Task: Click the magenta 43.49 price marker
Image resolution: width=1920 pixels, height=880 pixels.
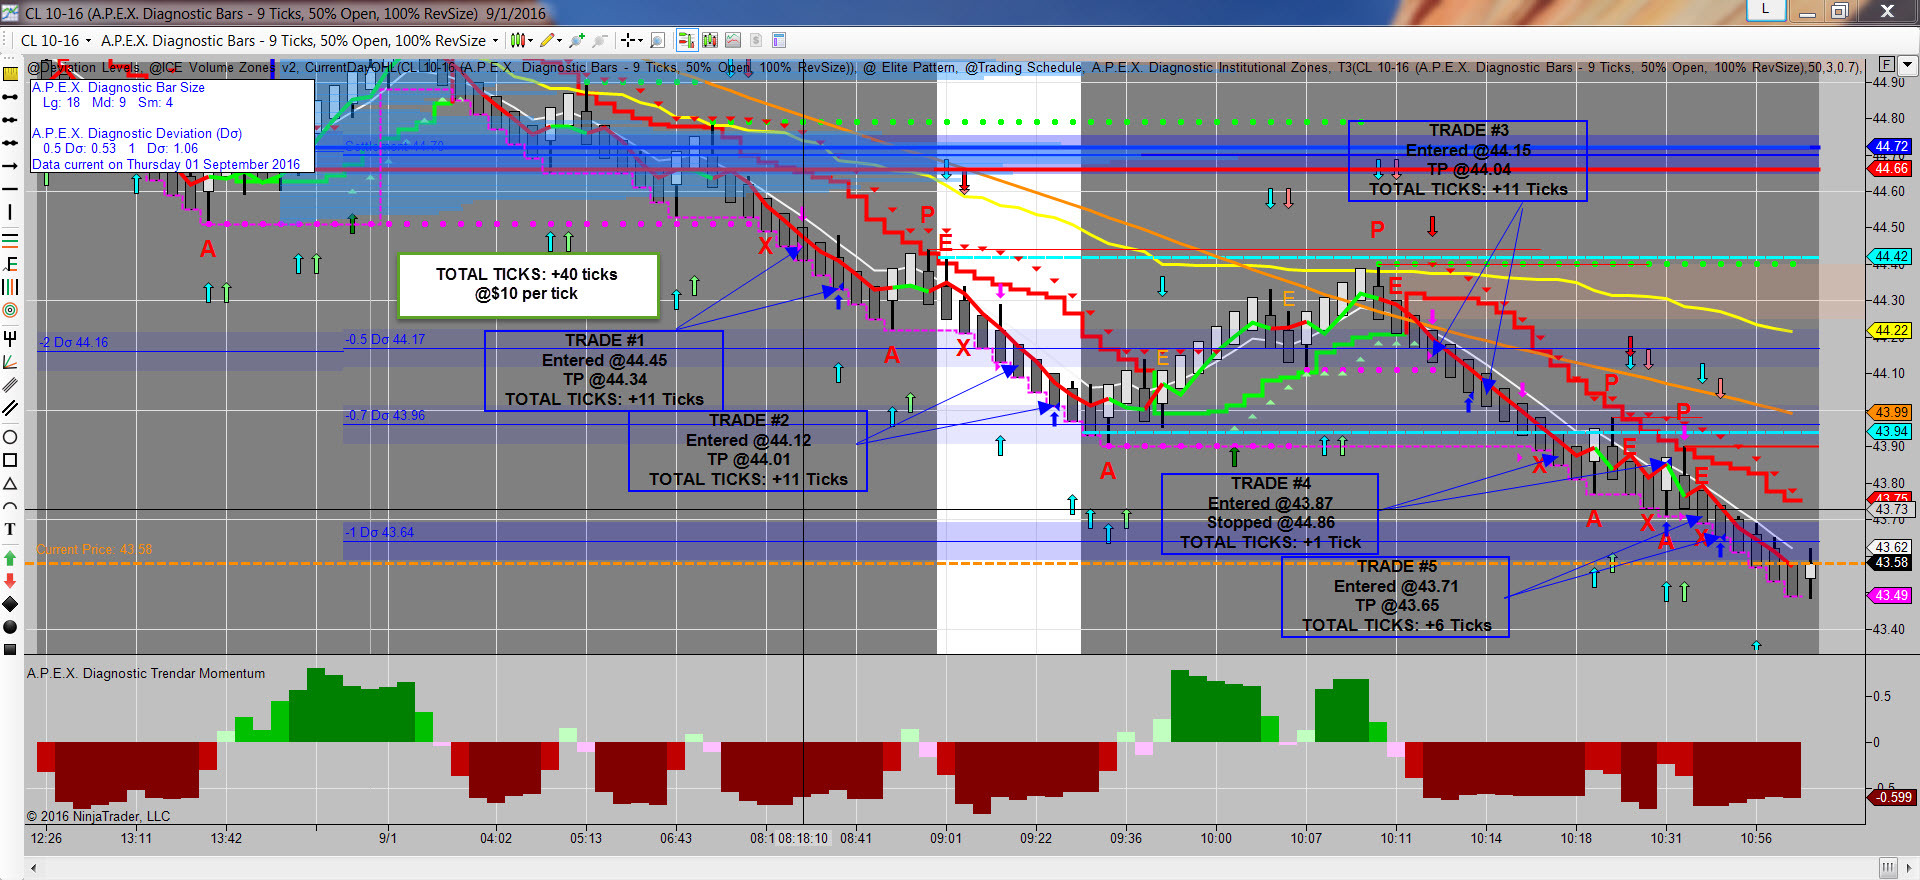Action: pos(1891,596)
